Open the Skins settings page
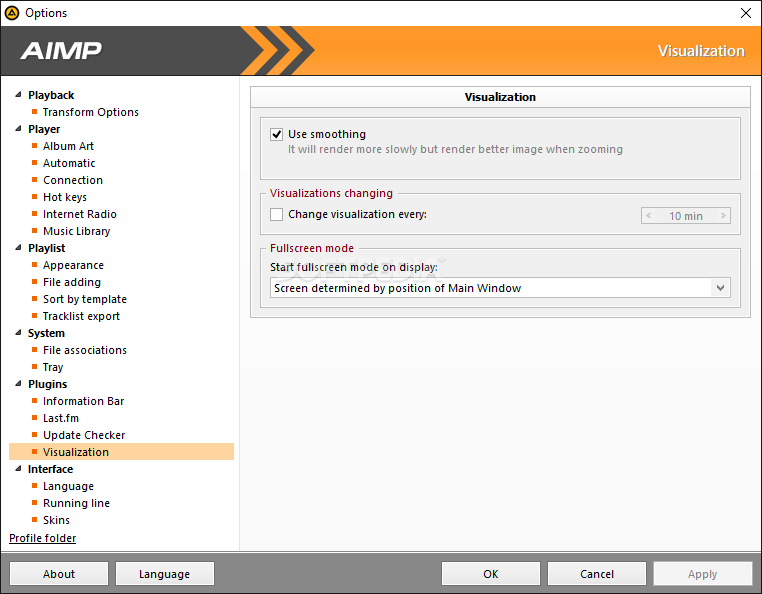Viewport: 762px width, 594px height. (x=56, y=521)
